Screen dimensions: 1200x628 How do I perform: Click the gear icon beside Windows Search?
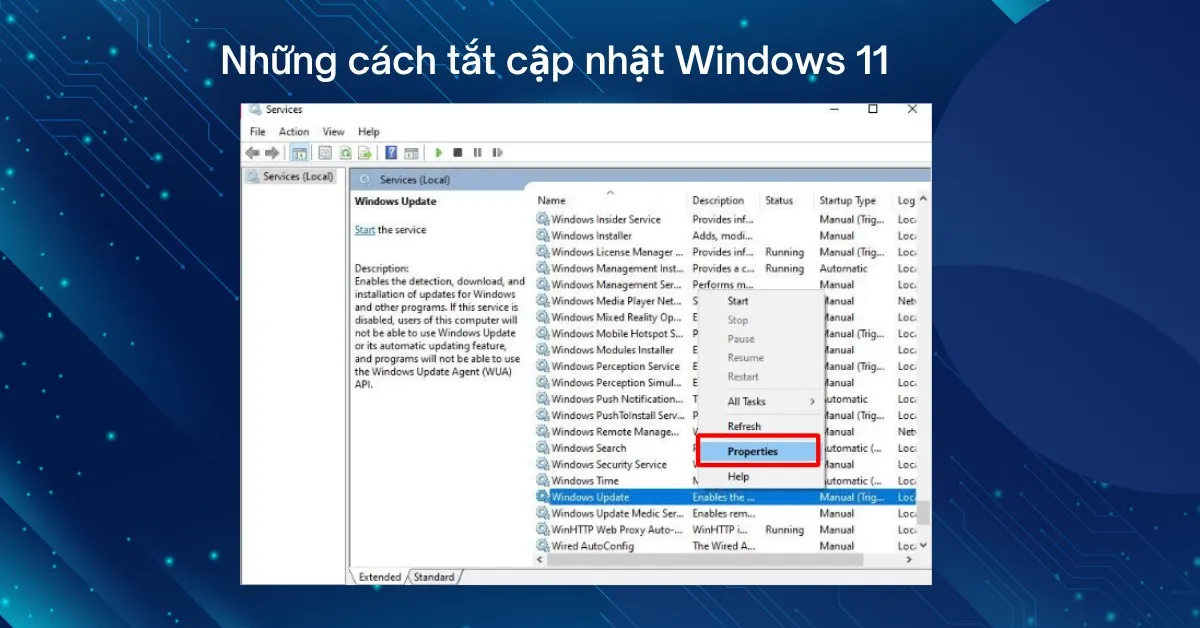coord(543,448)
